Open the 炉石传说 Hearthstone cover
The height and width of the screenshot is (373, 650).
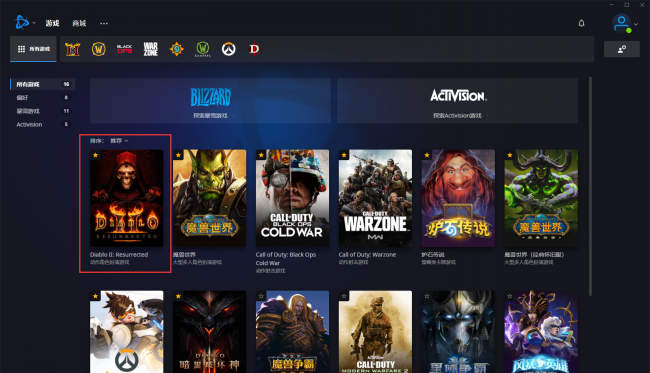click(458, 198)
